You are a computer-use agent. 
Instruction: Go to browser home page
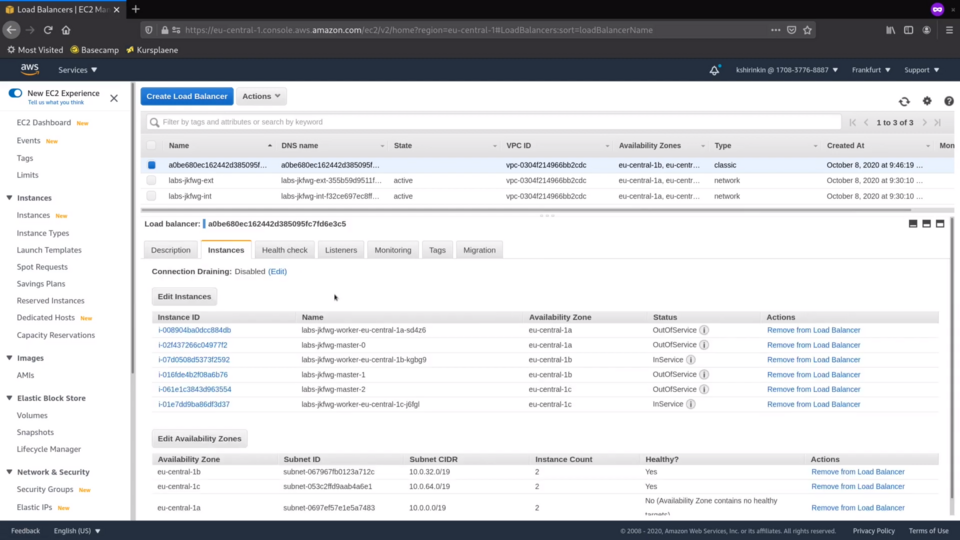(x=66, y=30)
